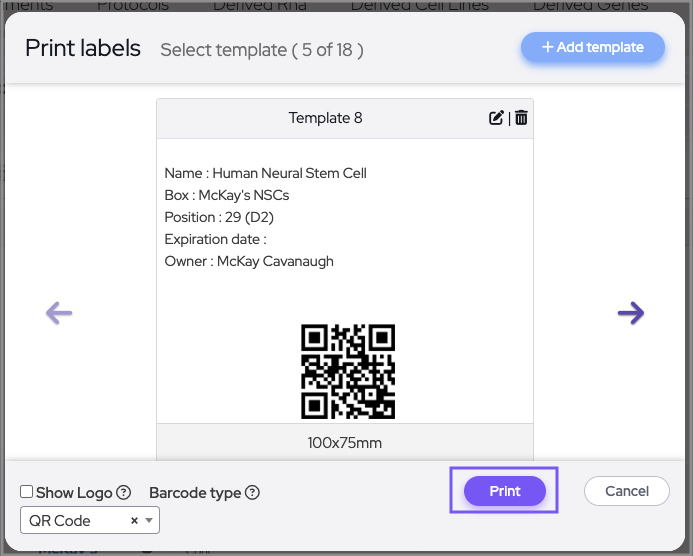Click the 100x75mm label size text
The height and width of the screenshot is (556, 693).
point(345,442)
